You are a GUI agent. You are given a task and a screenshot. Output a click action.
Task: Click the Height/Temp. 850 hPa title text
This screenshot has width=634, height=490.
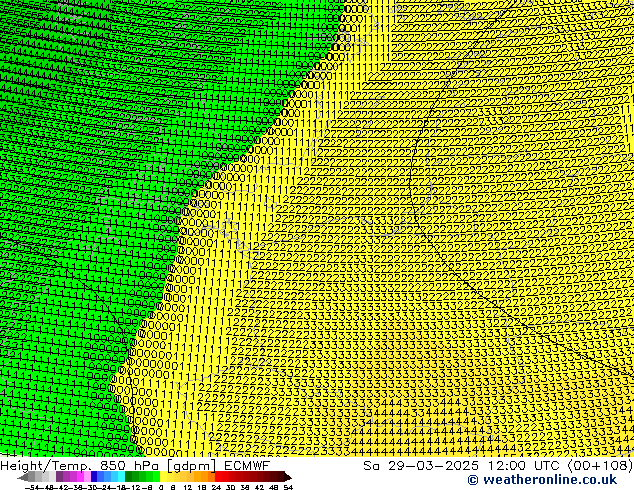pos(82,465)
